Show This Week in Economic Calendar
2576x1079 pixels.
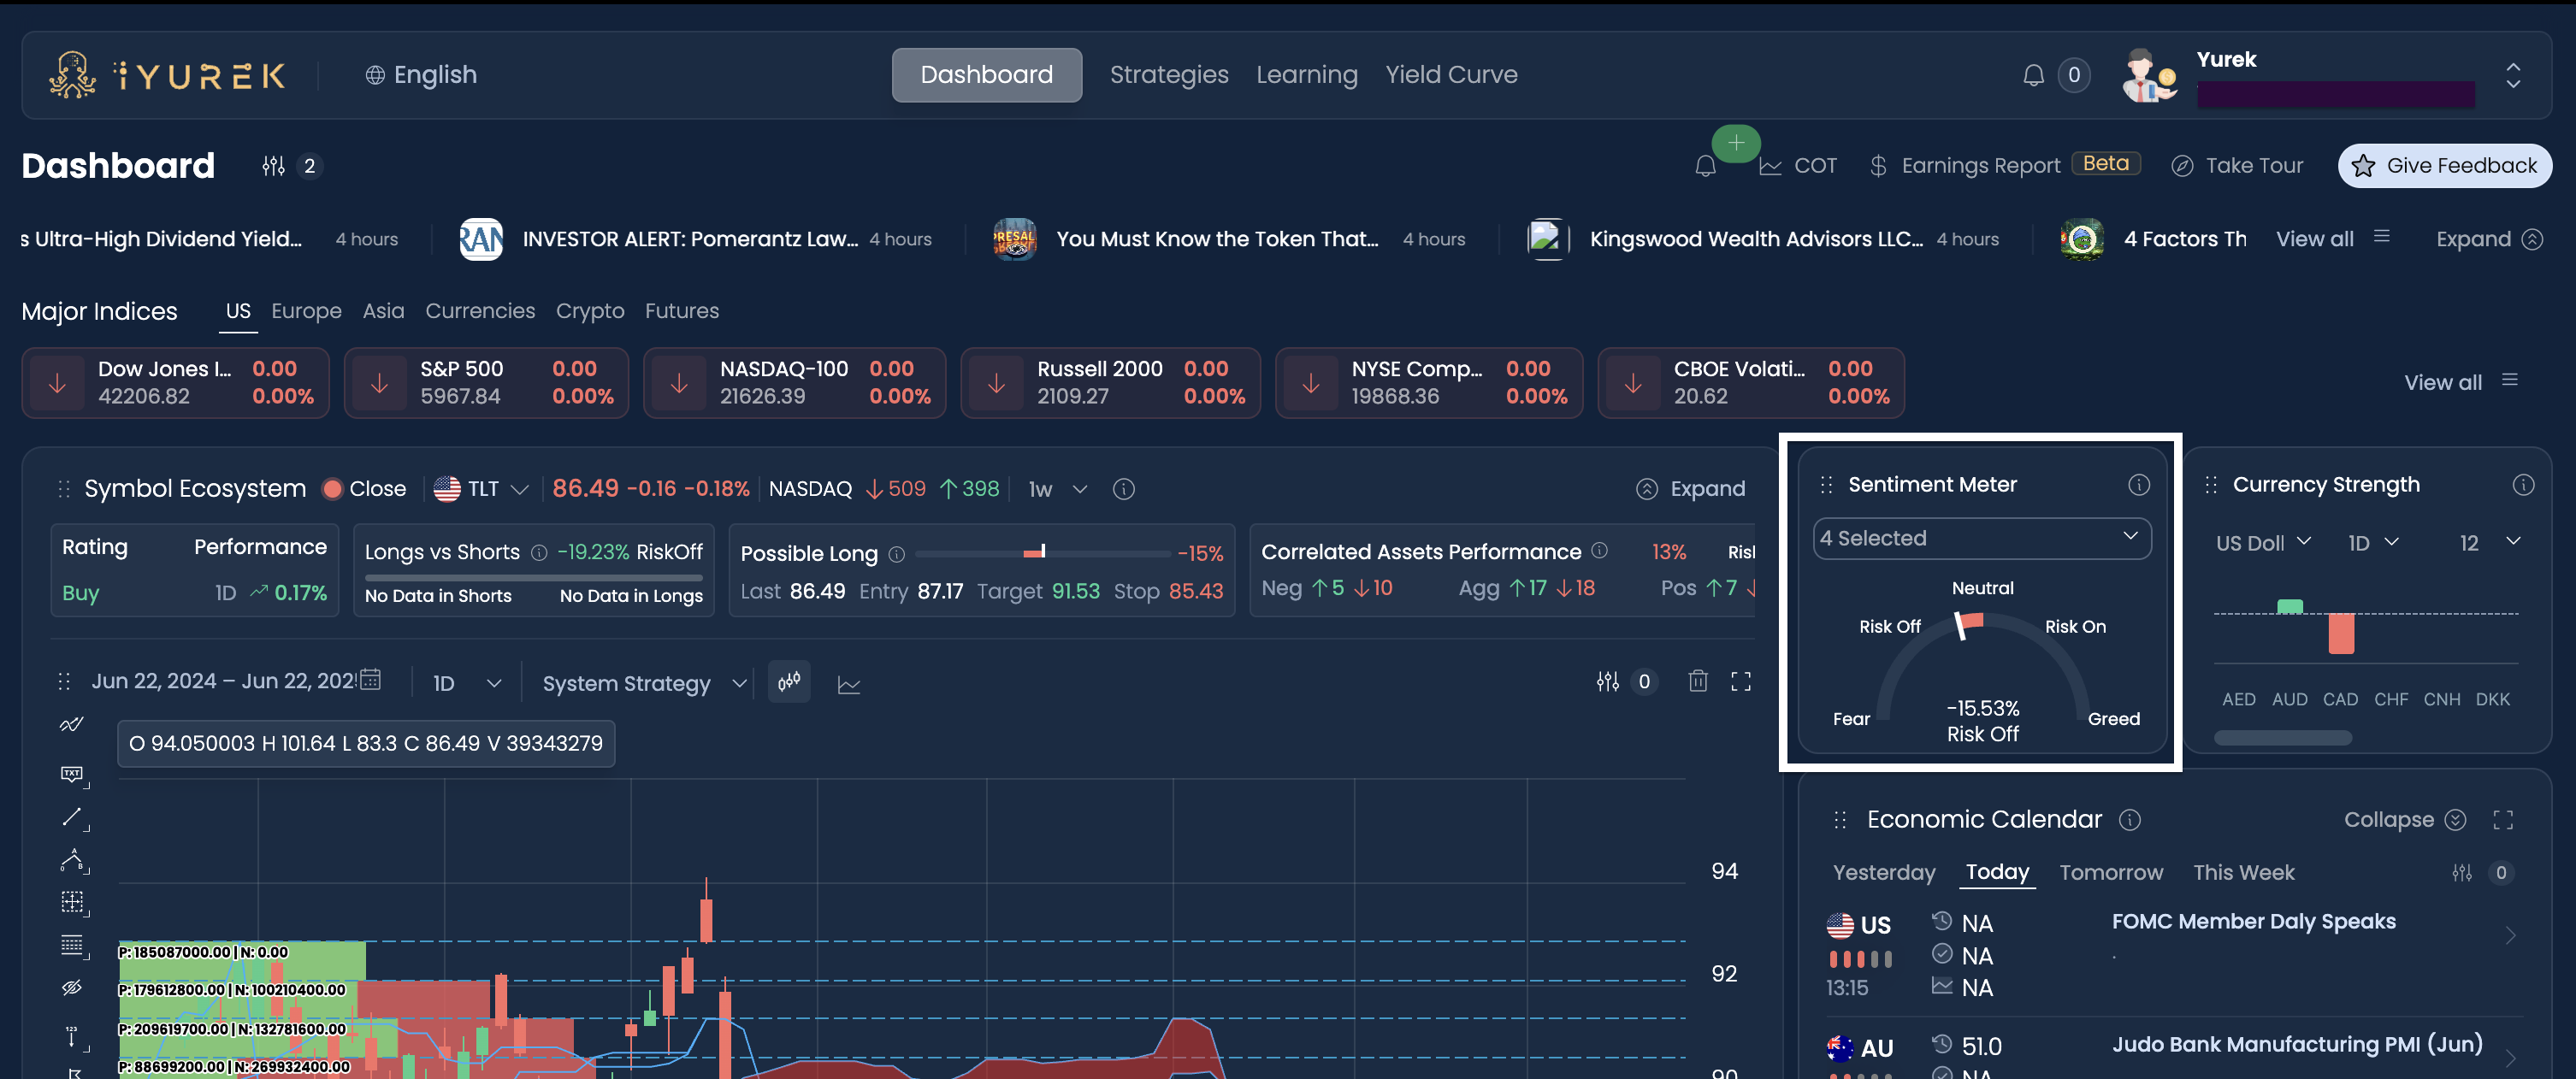click(x=2243, y=873)
